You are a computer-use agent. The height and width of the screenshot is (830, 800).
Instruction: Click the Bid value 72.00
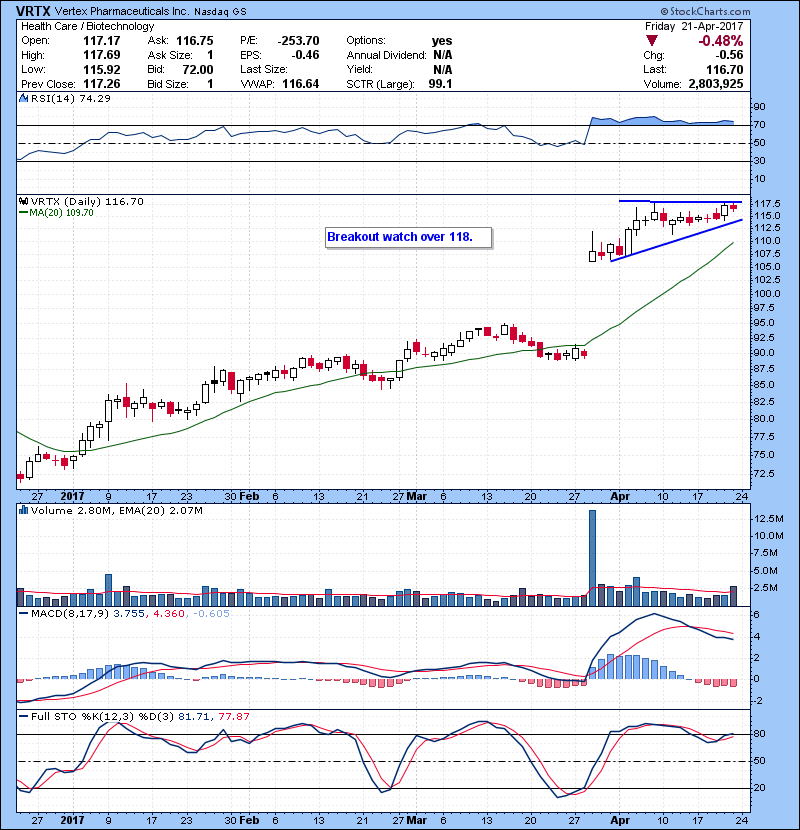click(x=198, y=69)
